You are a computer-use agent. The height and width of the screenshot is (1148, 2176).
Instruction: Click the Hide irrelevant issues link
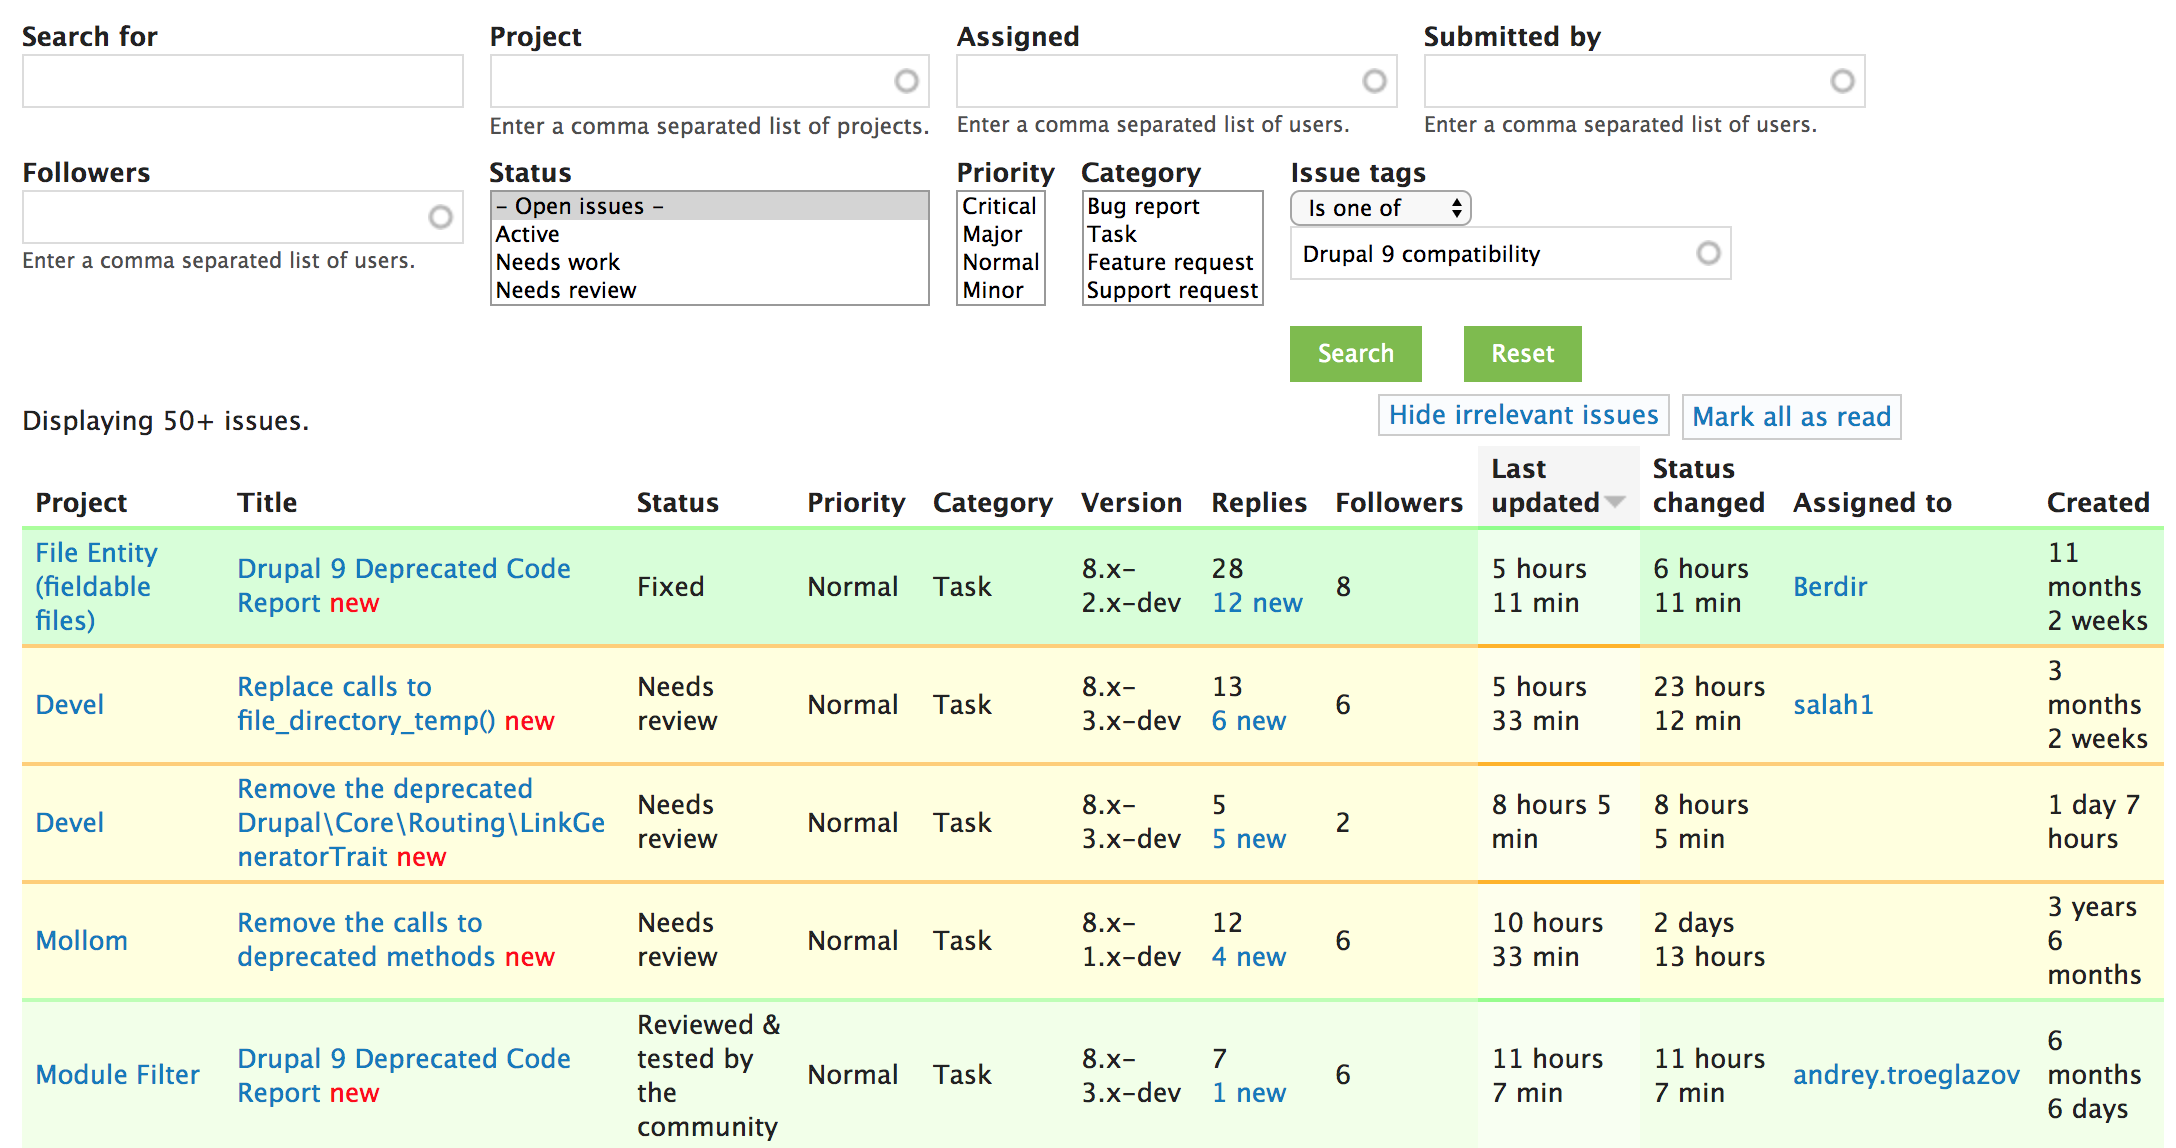pyautogui.click(x=1524, y=415)
